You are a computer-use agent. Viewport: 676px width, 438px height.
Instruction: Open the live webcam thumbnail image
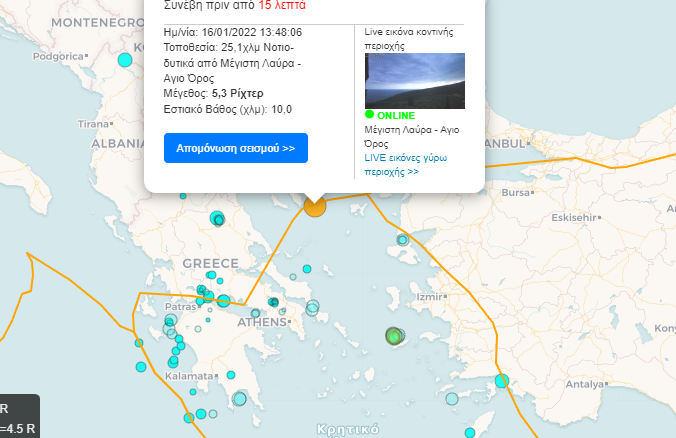tap(415, 81)
